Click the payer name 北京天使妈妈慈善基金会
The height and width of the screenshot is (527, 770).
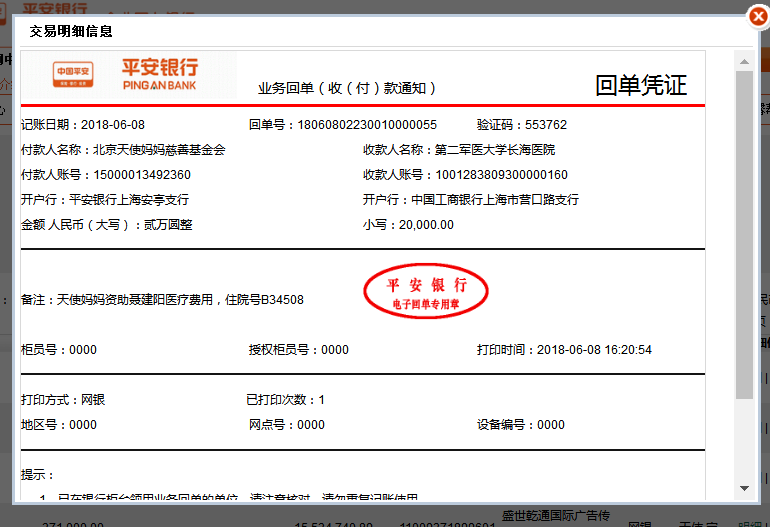(x=159, y=150)
